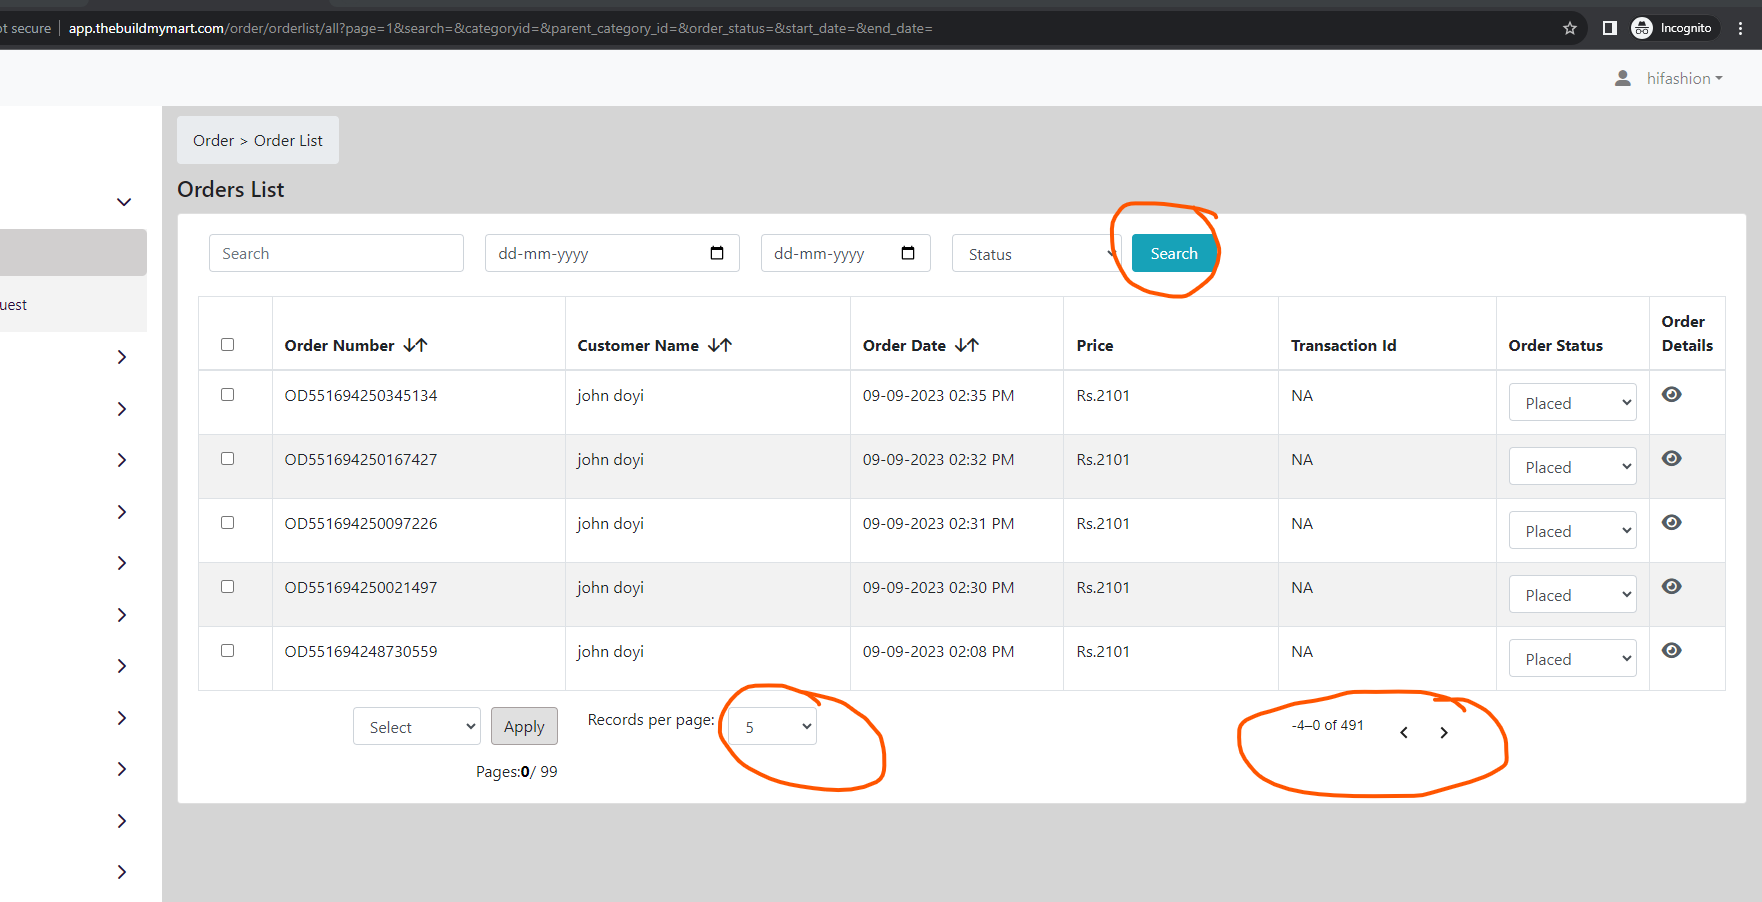Click the Order breadcrumb link
The image size is (1762, 902).
point(213,141)
